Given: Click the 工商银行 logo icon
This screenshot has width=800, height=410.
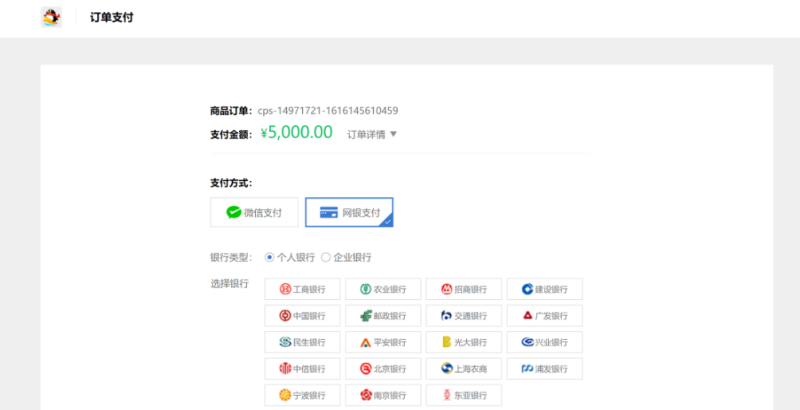Looking at the screenshot, I should click(x=285, y=289).
